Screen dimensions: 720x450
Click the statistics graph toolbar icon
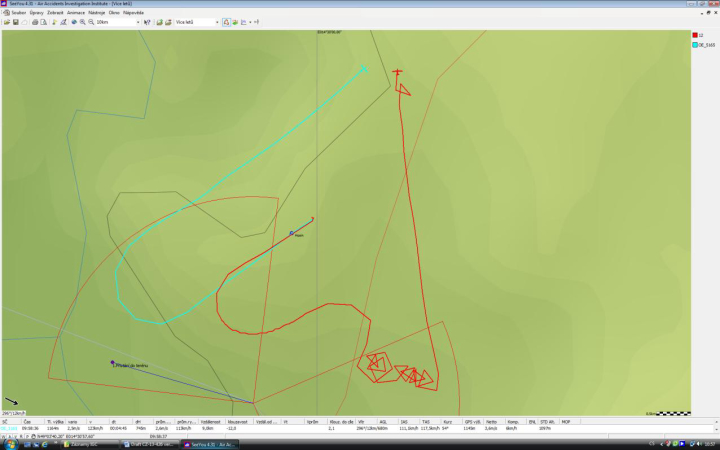[x=243, y=22]
